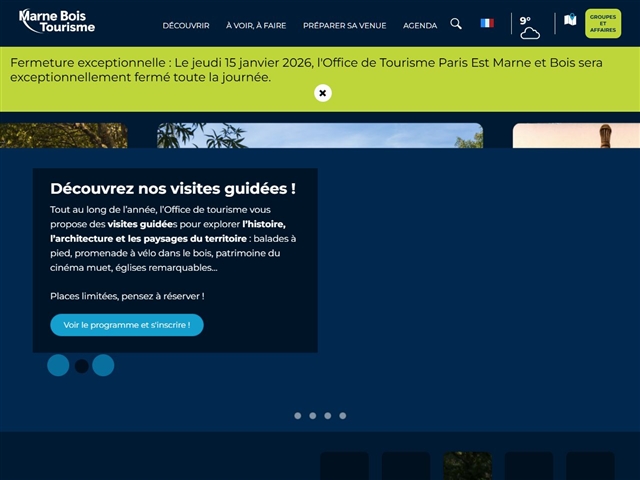Go to the Agenda menu item
640x480 pixels.
click(x=420, y=25)
